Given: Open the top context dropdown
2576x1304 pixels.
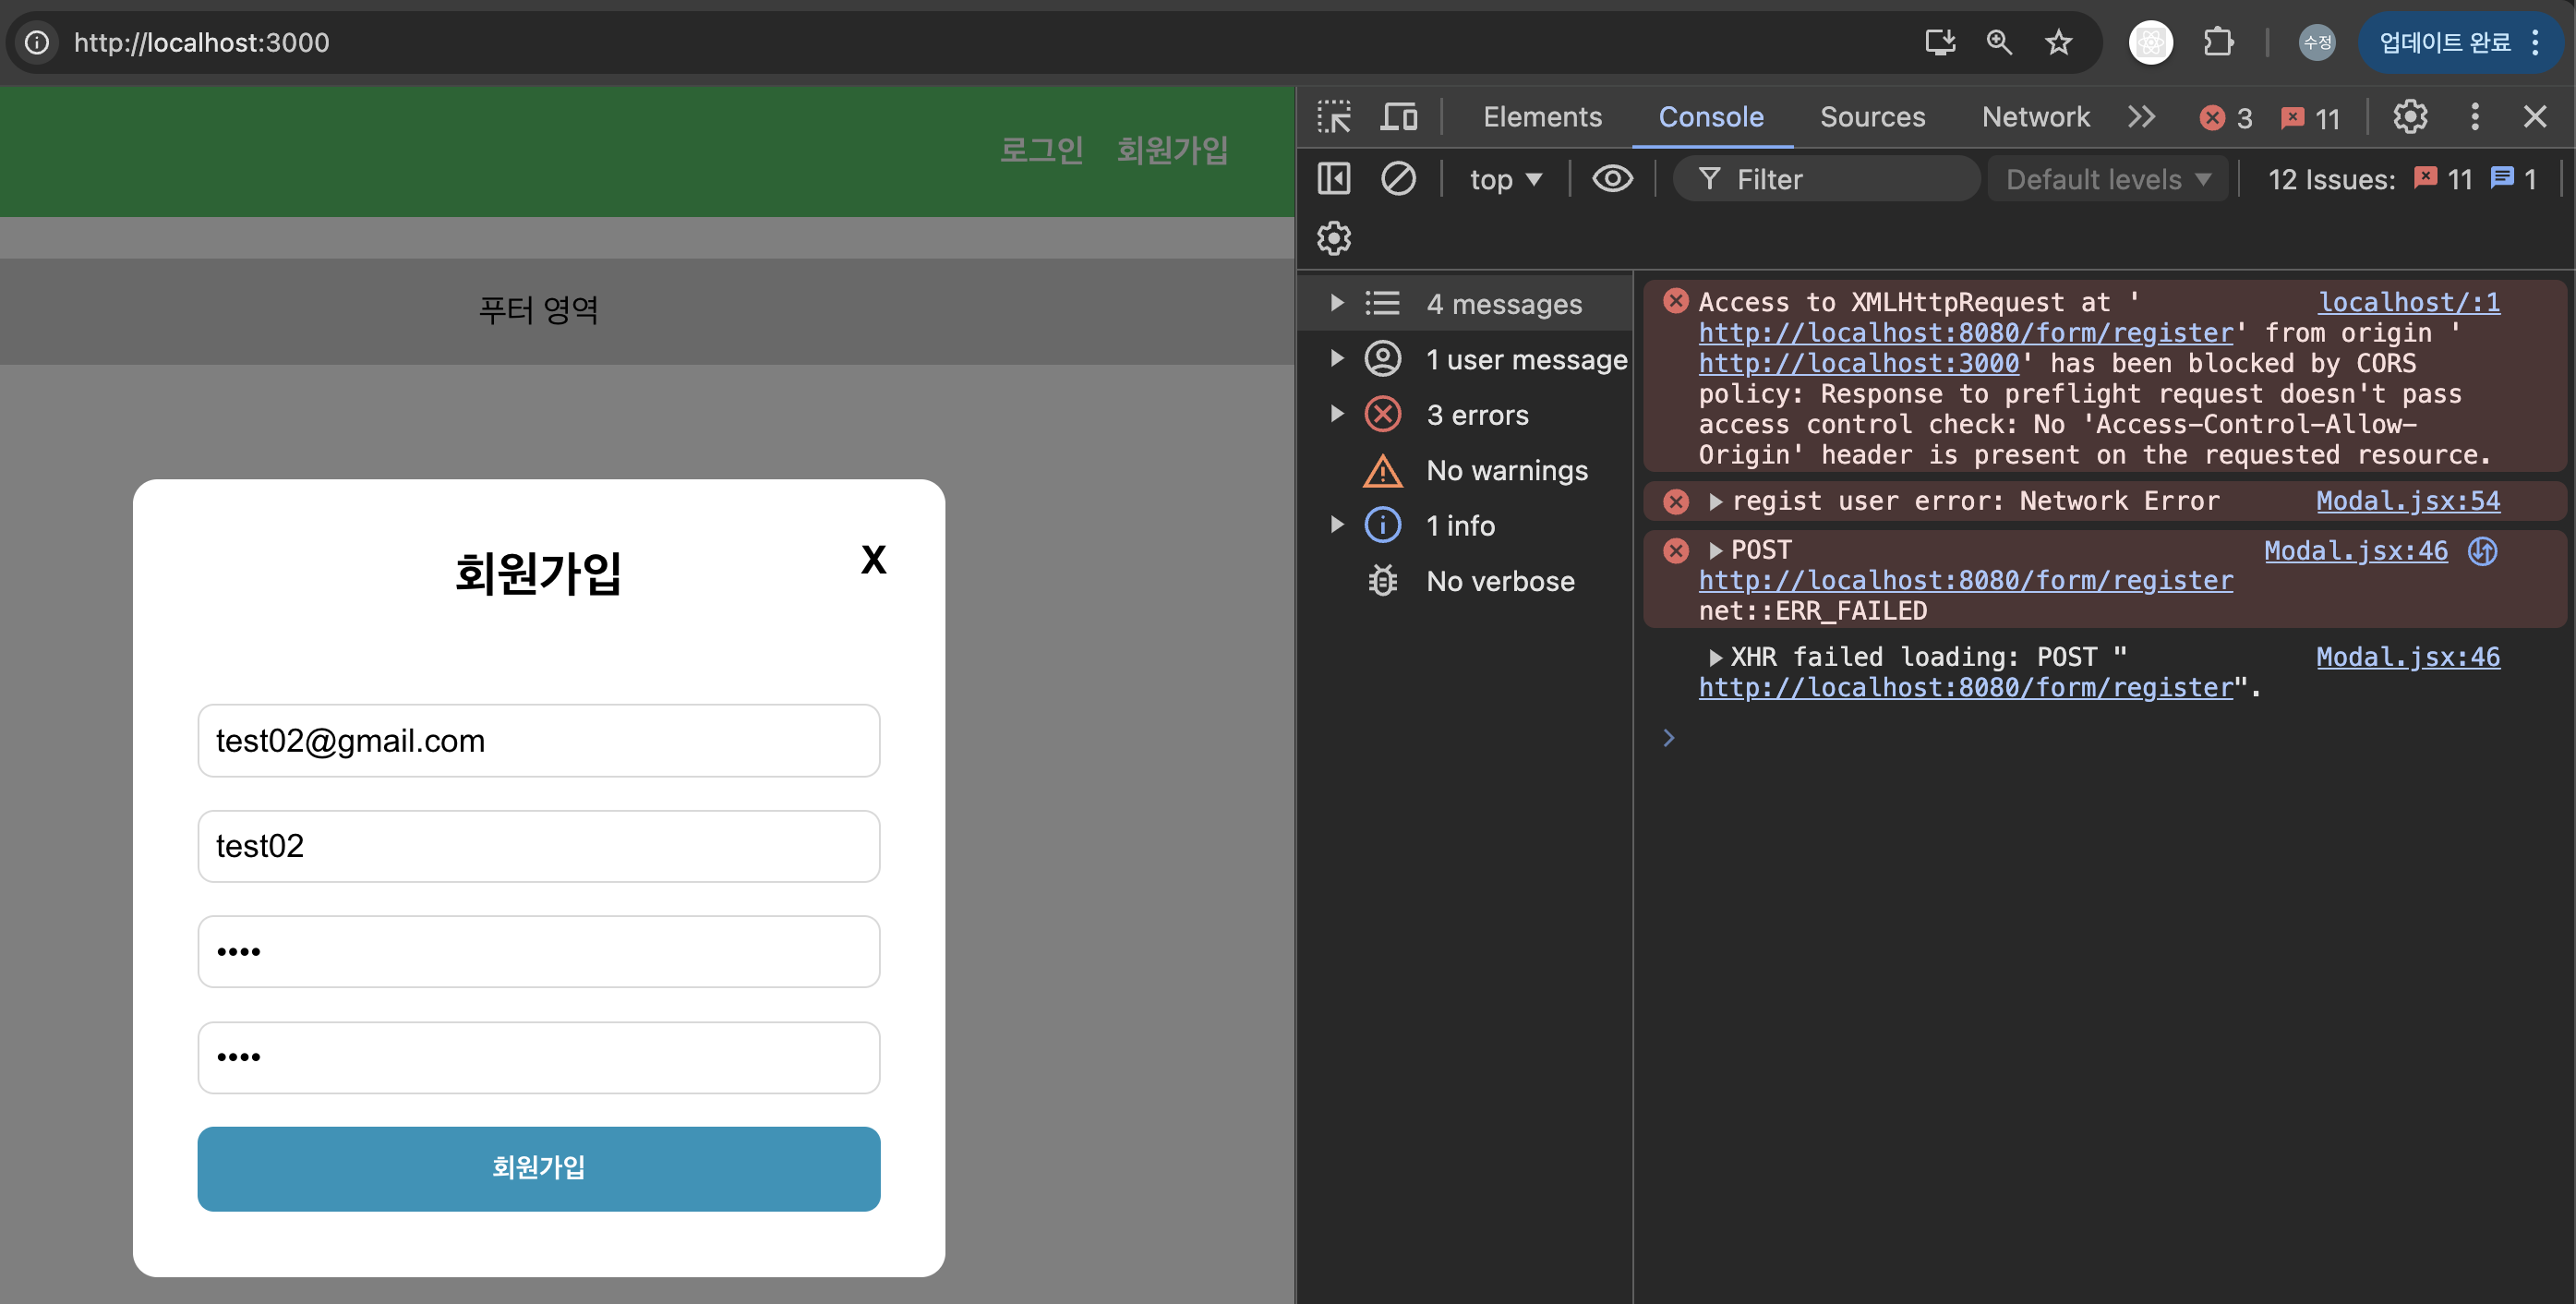Looking at the screenshot, I should click(x=1505, y=179).
